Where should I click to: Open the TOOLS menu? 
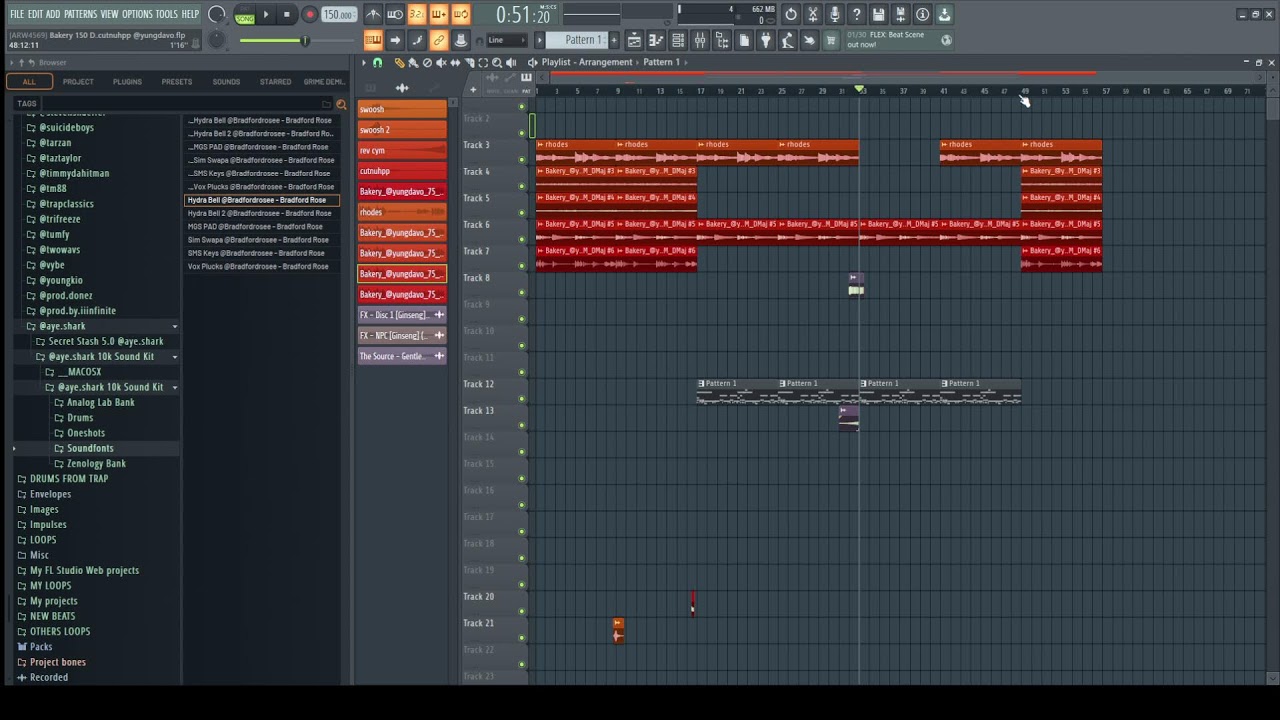click(x=166, y=14)
